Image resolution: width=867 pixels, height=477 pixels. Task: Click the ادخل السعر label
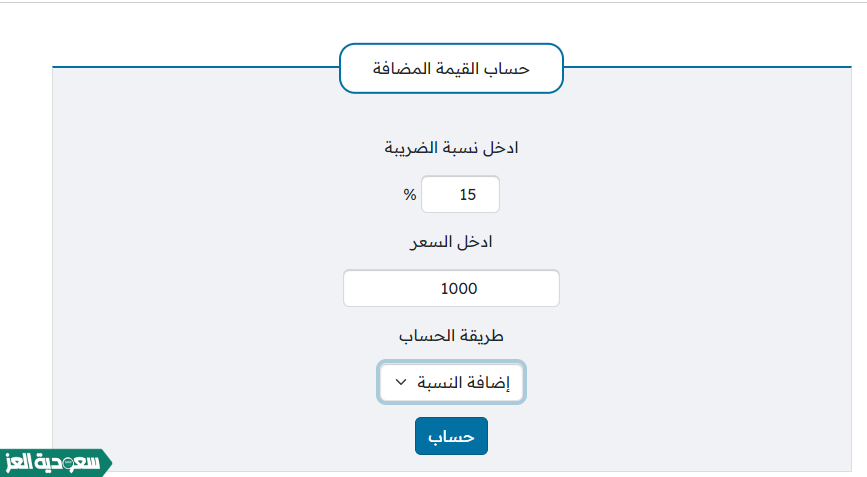coord(452,242)
